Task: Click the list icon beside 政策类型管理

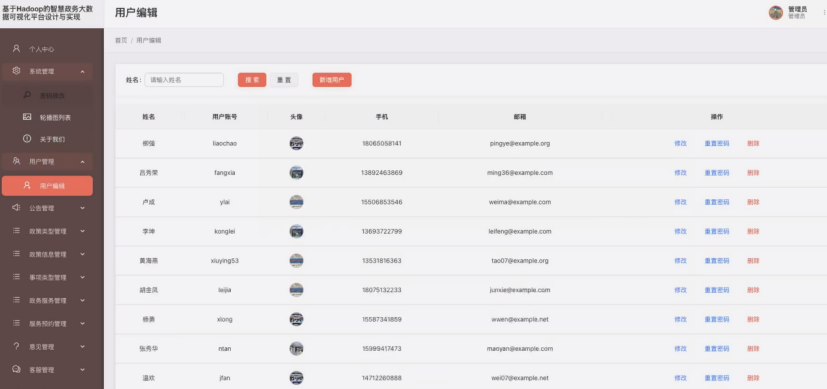Action: pos(16,231)
